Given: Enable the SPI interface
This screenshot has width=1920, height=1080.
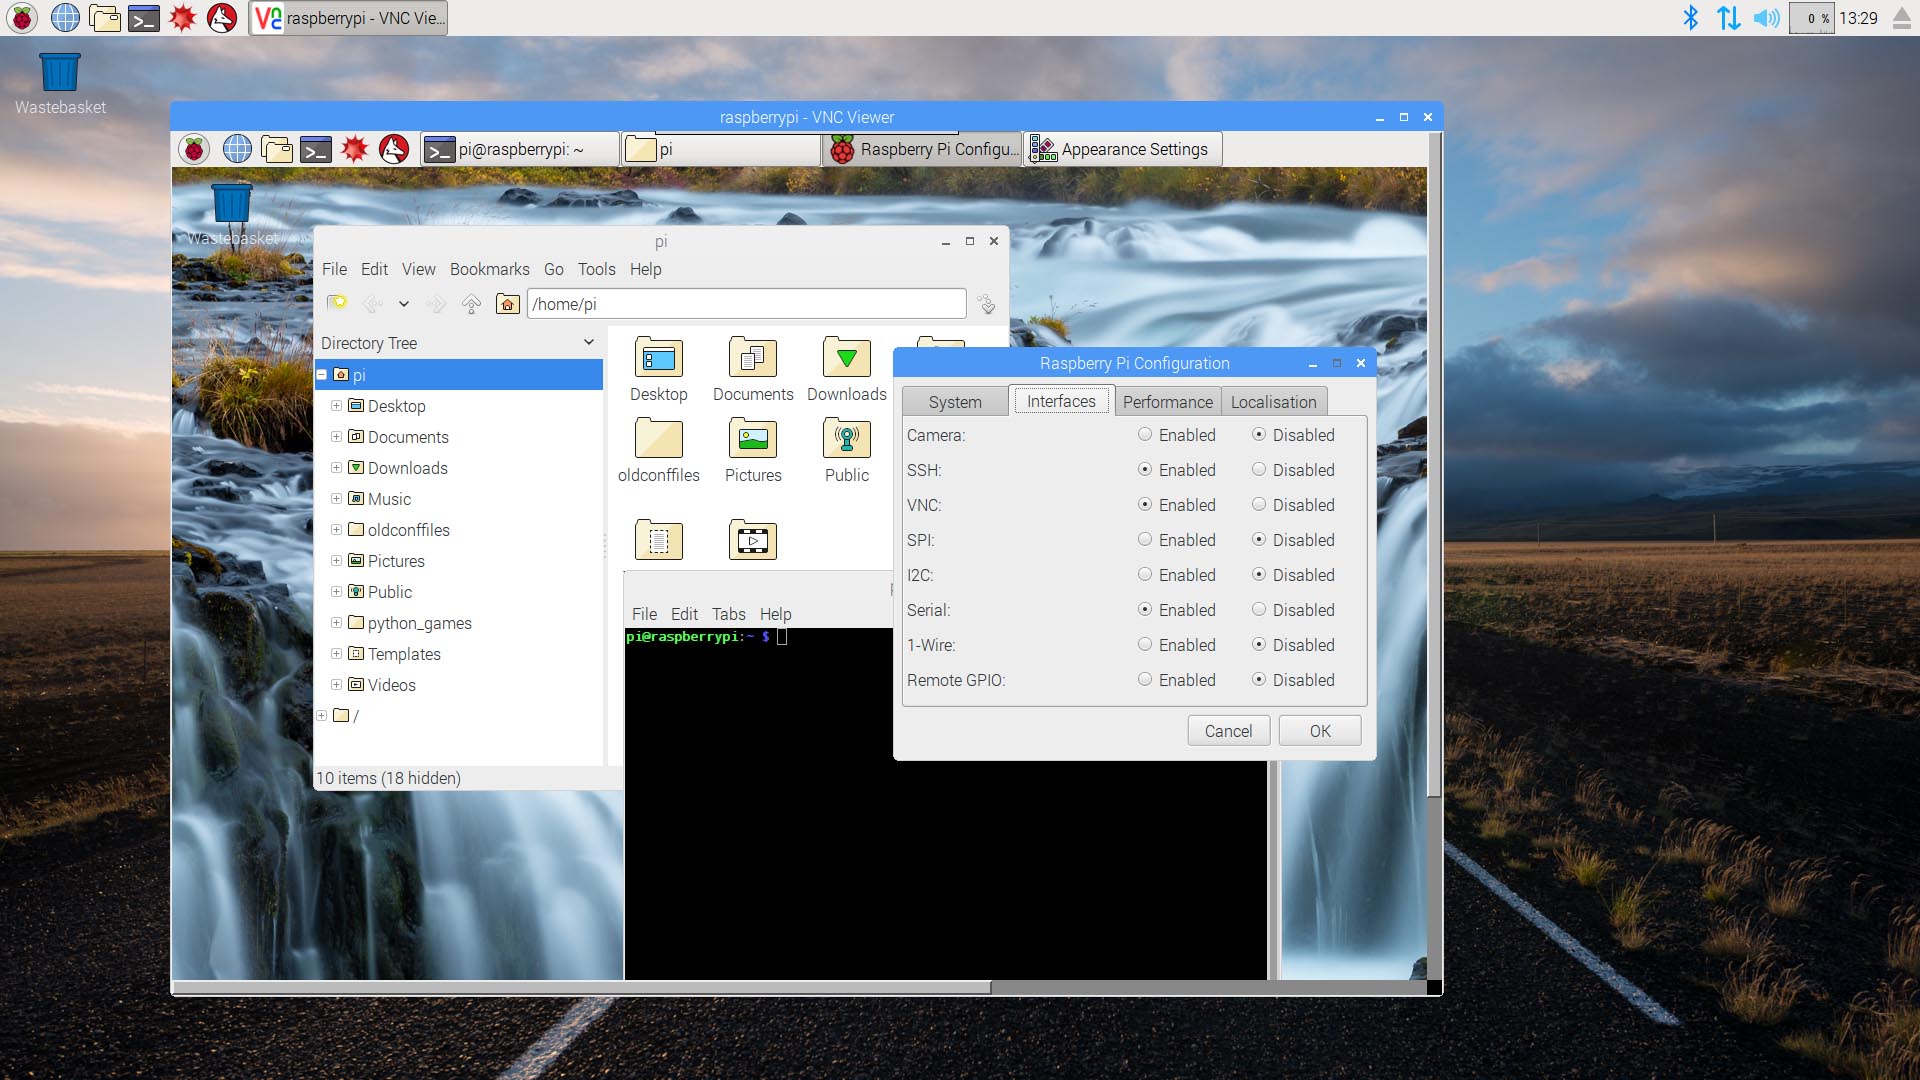Looking at the screenshot, I should 1144,539.
